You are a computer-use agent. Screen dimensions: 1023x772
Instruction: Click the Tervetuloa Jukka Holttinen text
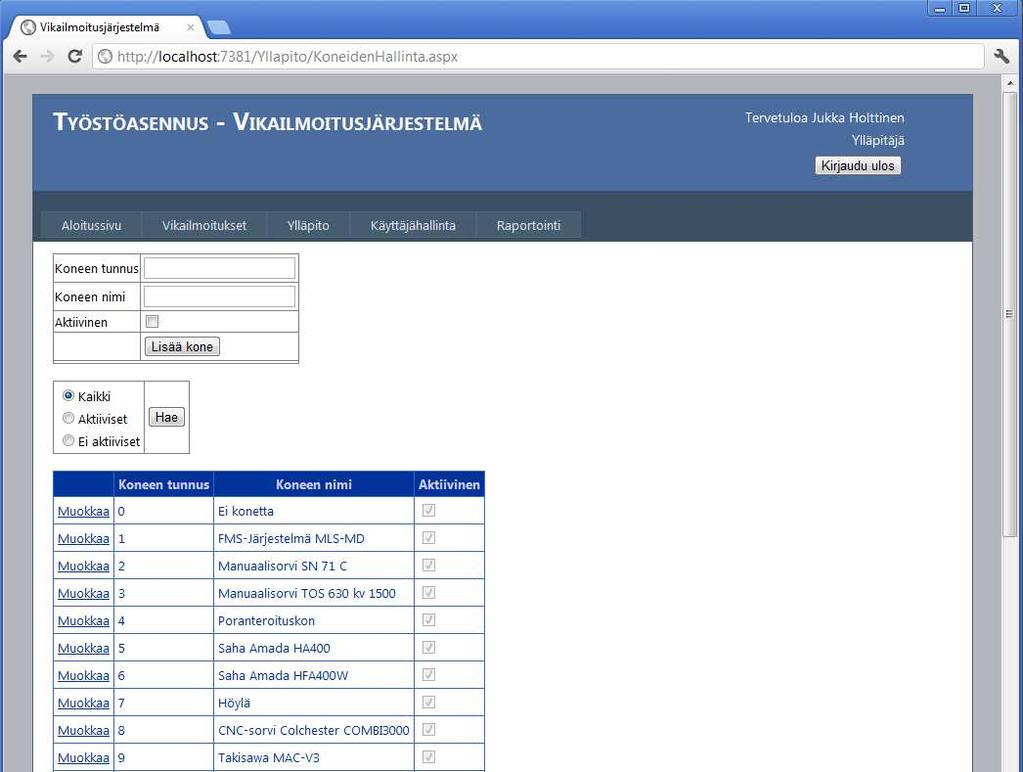[825, 118]
